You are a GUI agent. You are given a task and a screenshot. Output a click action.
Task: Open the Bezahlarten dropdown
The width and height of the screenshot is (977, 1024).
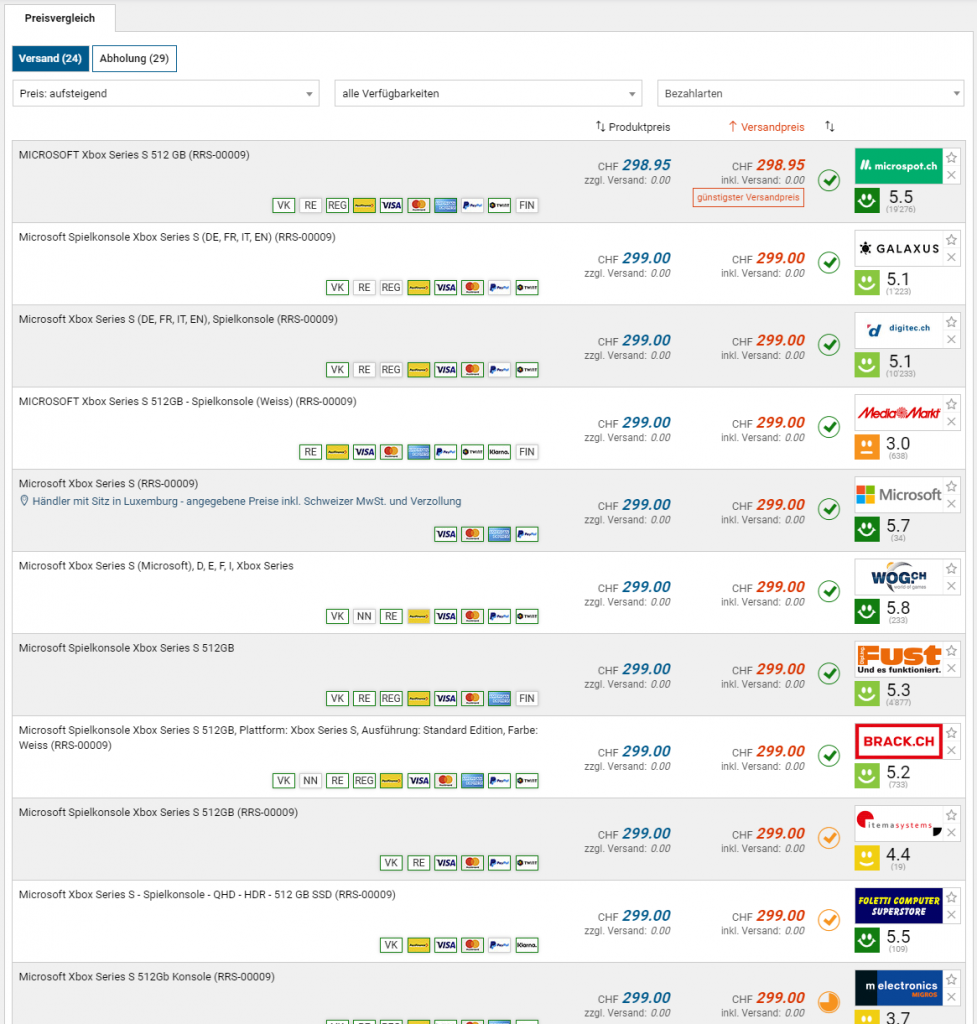[810, 93]
